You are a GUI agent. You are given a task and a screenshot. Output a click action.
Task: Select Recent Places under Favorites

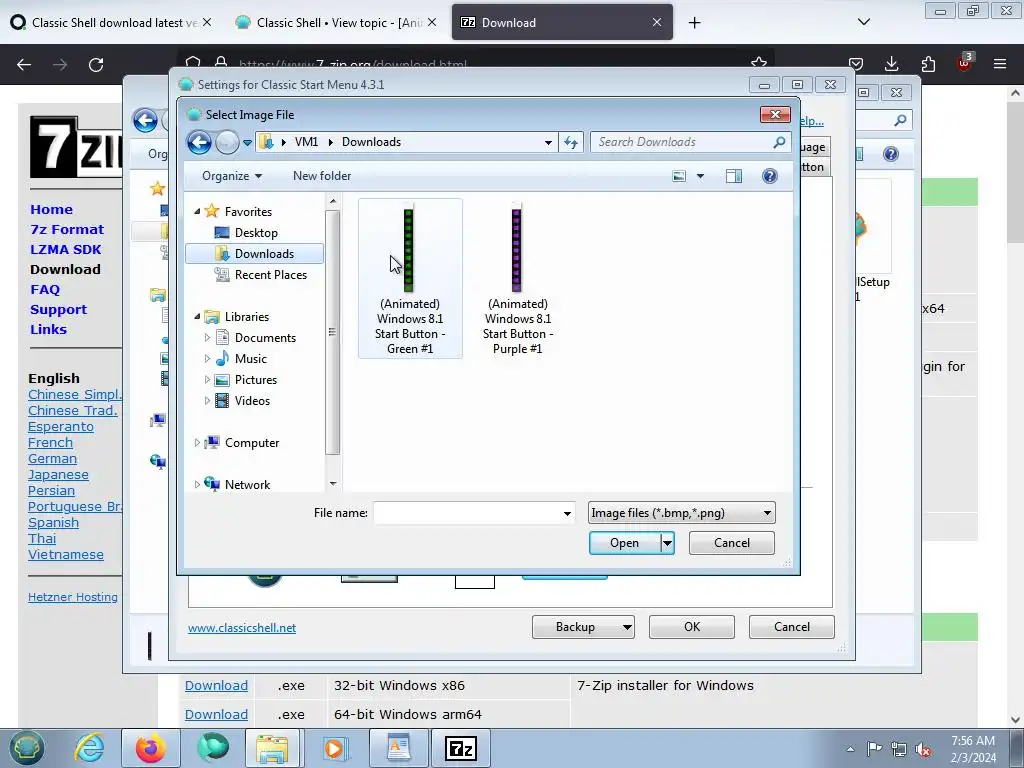coord(270,275)
